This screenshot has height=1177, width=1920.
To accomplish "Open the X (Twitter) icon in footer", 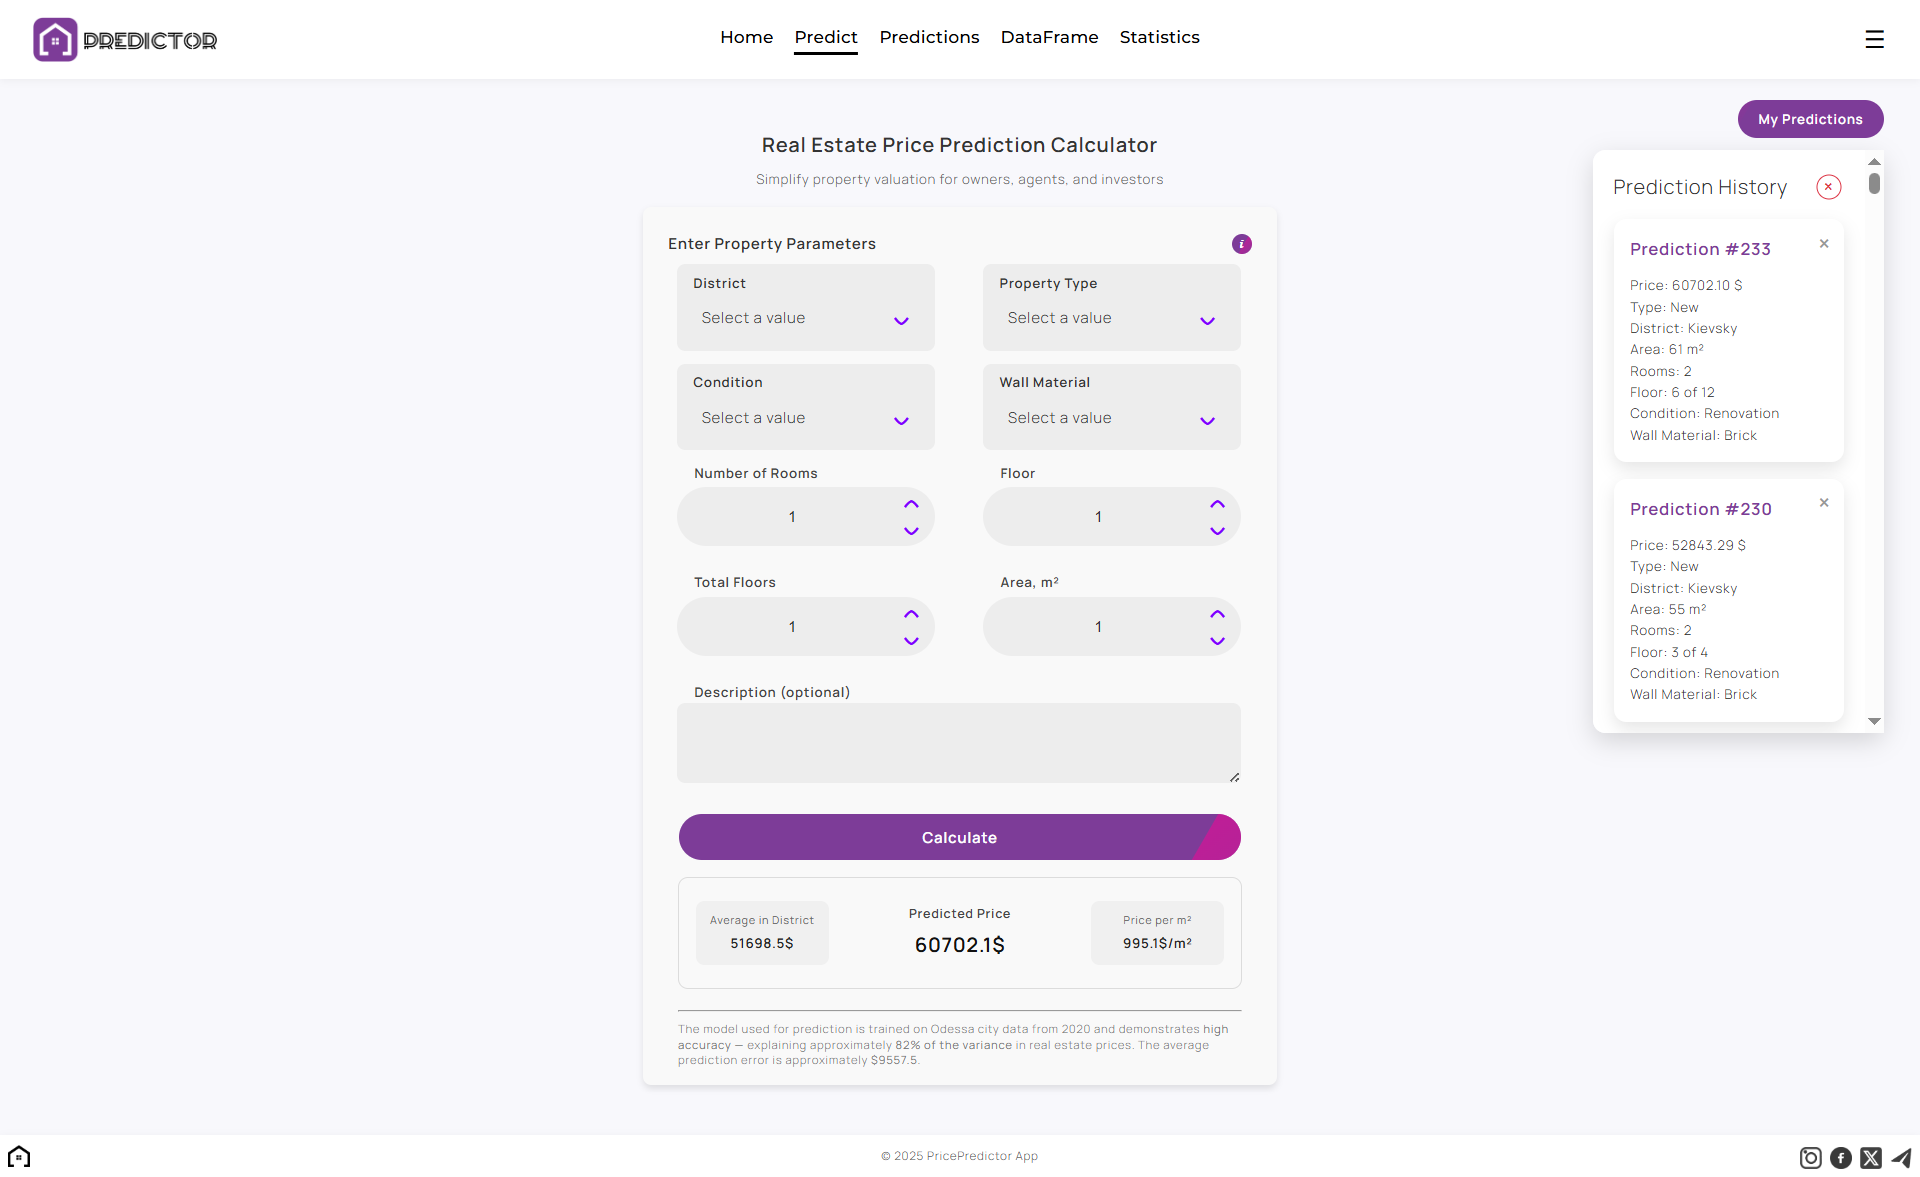I will pos(1871,1157).
